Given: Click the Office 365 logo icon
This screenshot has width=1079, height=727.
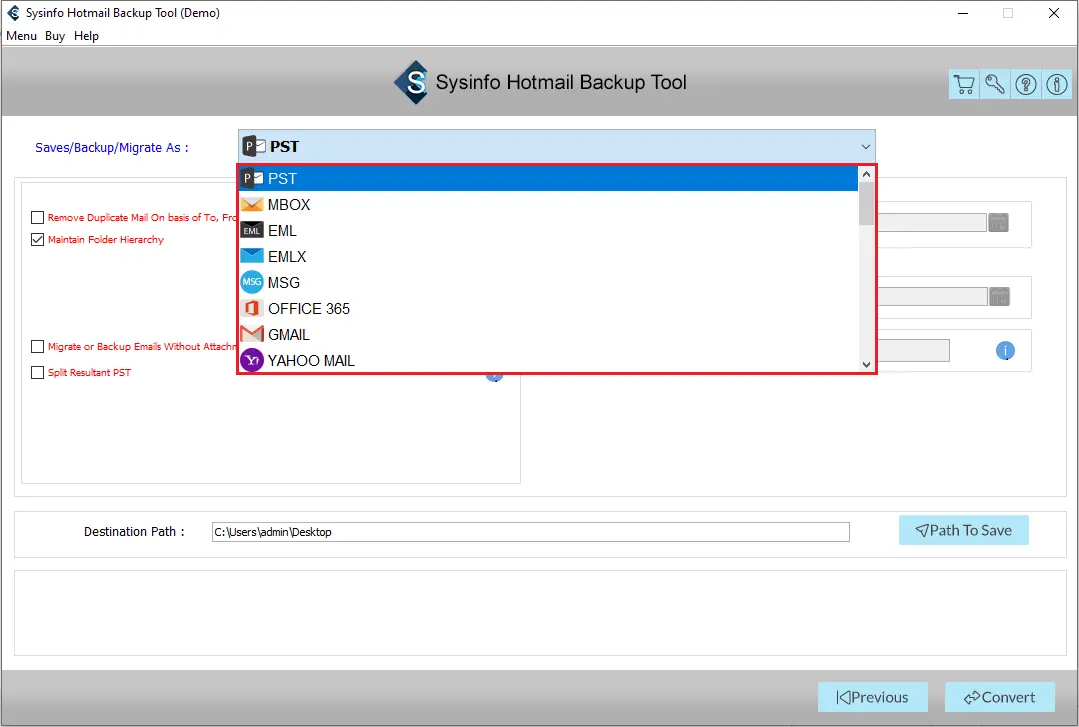Looking at the screenshot, I should pos(252,308).
